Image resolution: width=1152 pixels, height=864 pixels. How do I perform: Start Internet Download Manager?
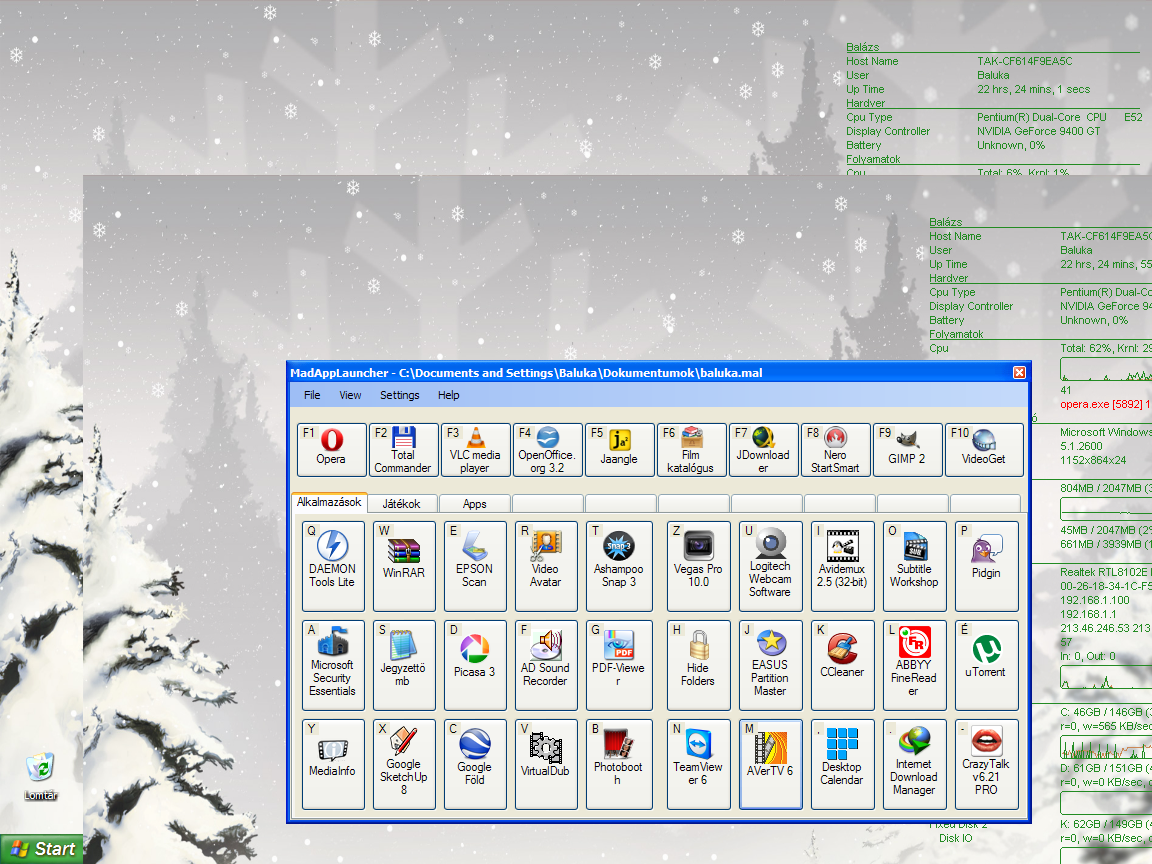click(915, 764)
